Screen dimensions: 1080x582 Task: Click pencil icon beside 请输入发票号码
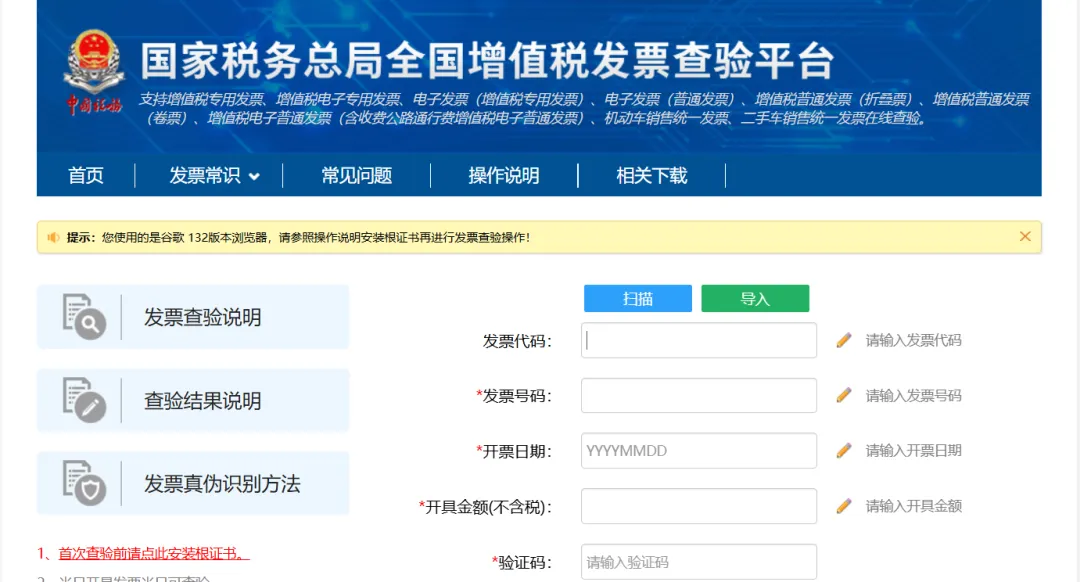[844, 395]
